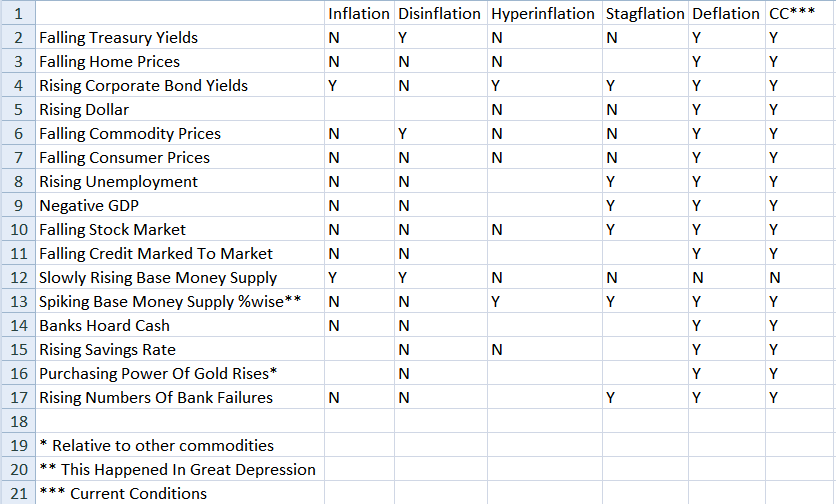Click 'Rising Numbers Of Bank Failures' cell
Image resolution: width=836 pixels, height=504 pixels.
coord(156,398)
